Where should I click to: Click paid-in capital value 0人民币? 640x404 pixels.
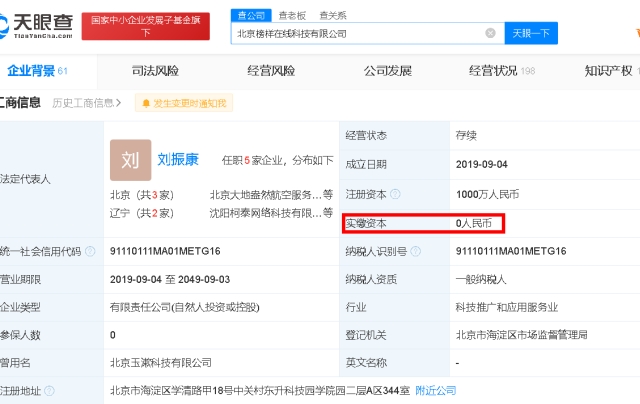pyautogui.click(x=474, y=223)
